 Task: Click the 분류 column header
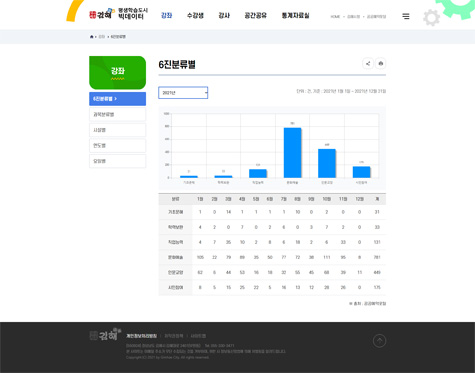point(175,199)
